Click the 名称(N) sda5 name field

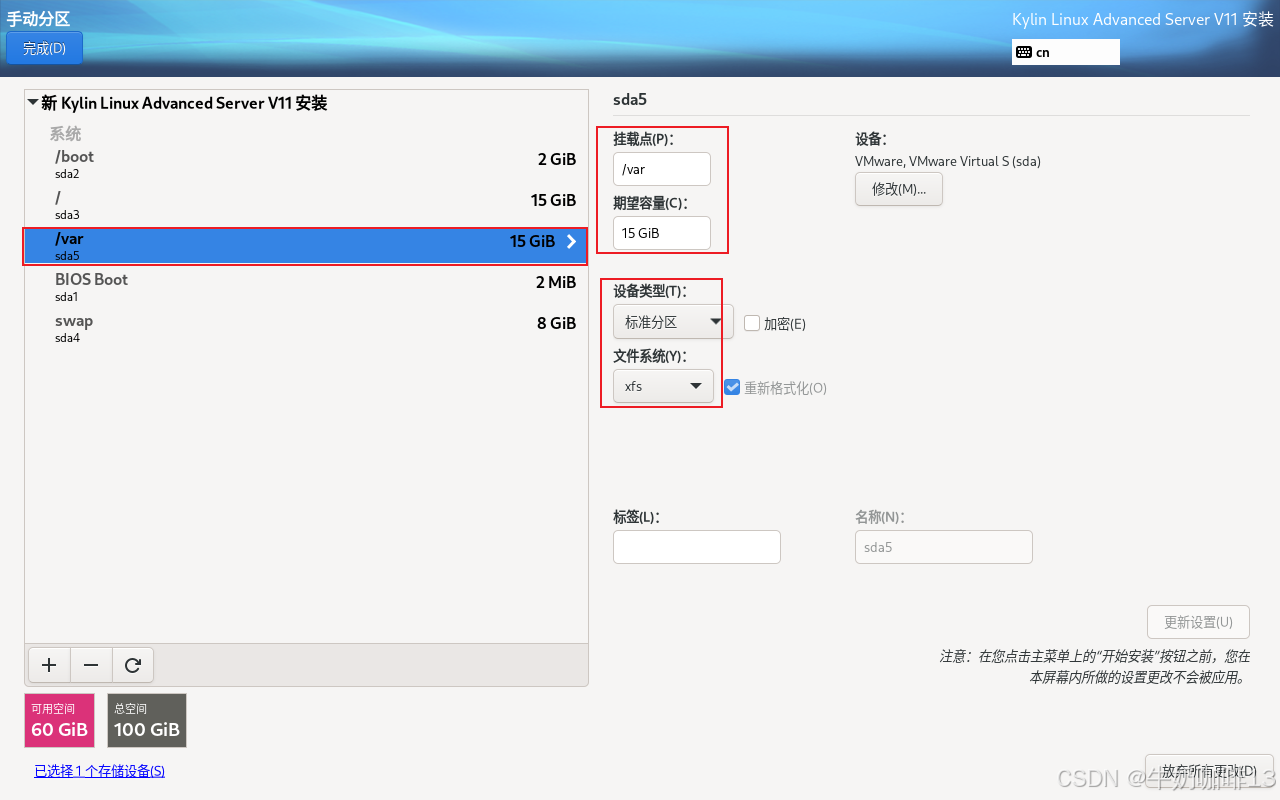point(944,547)
